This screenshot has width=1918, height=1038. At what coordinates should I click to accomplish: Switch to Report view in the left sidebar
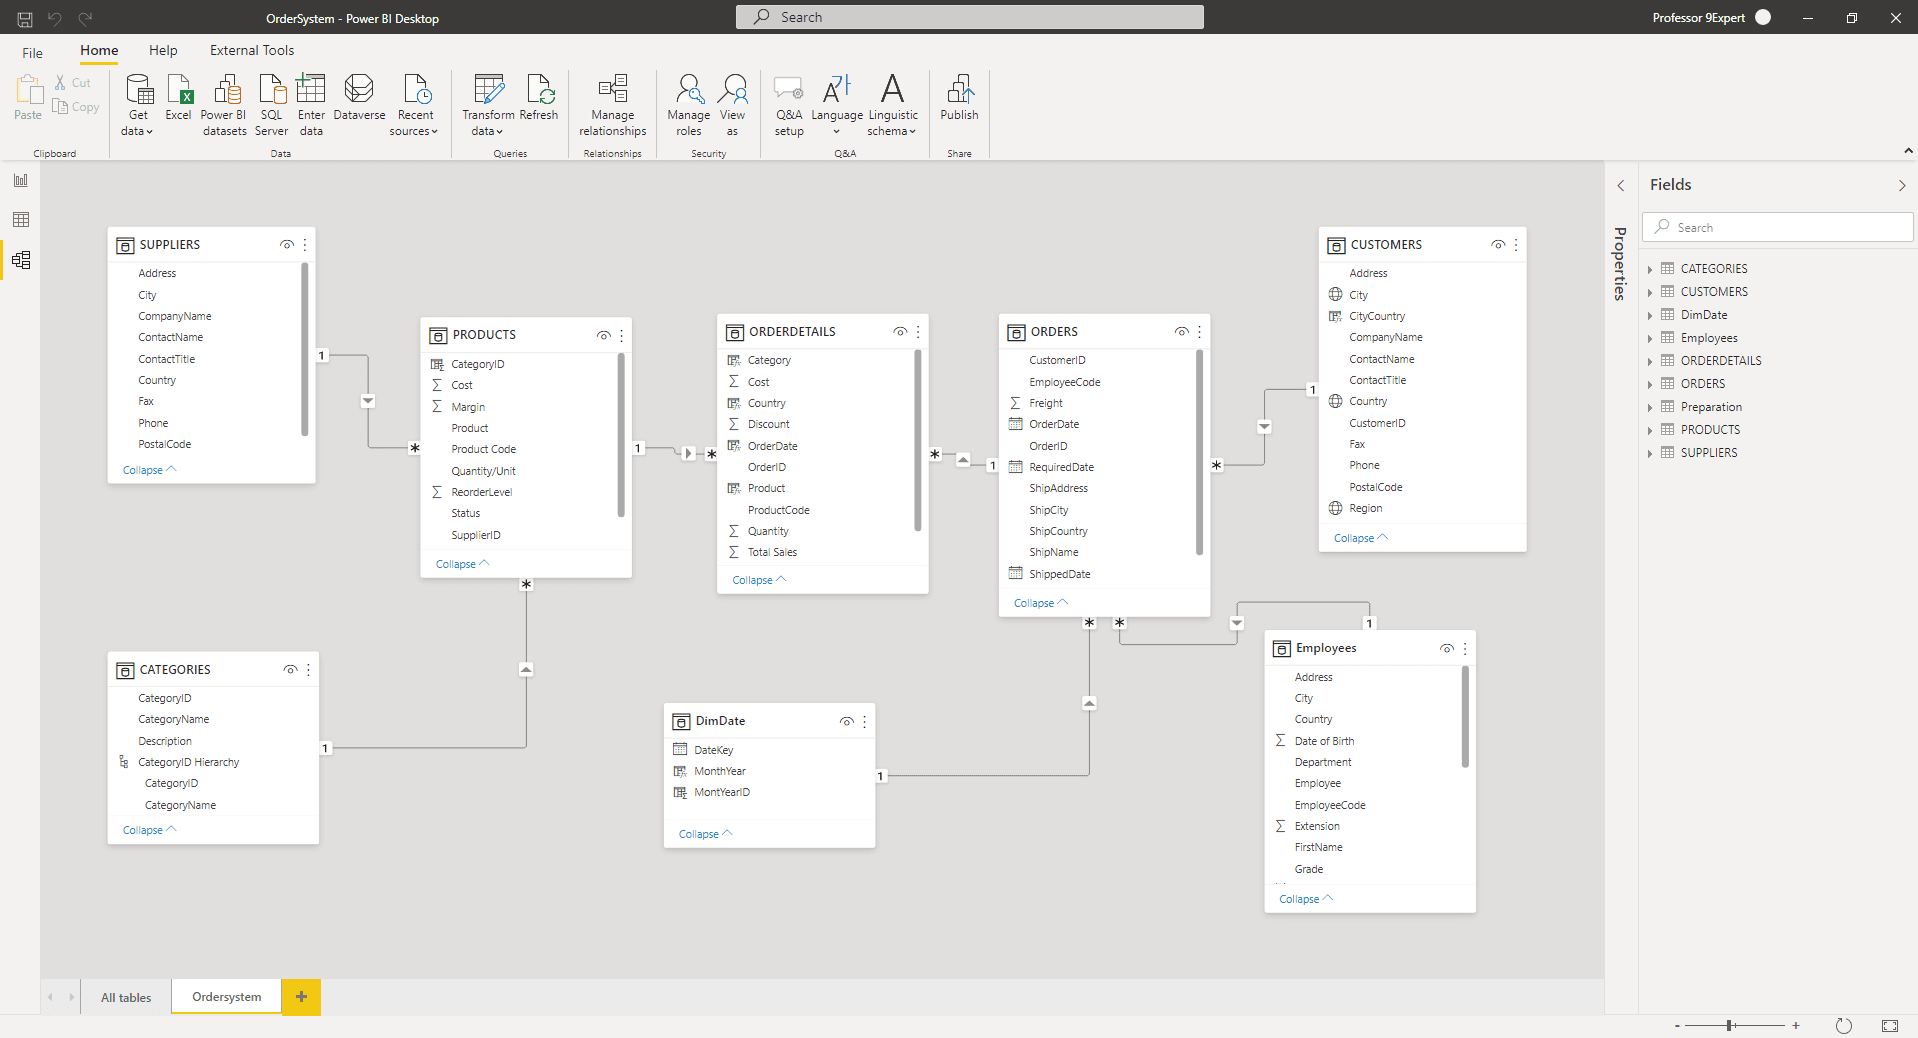20,180
